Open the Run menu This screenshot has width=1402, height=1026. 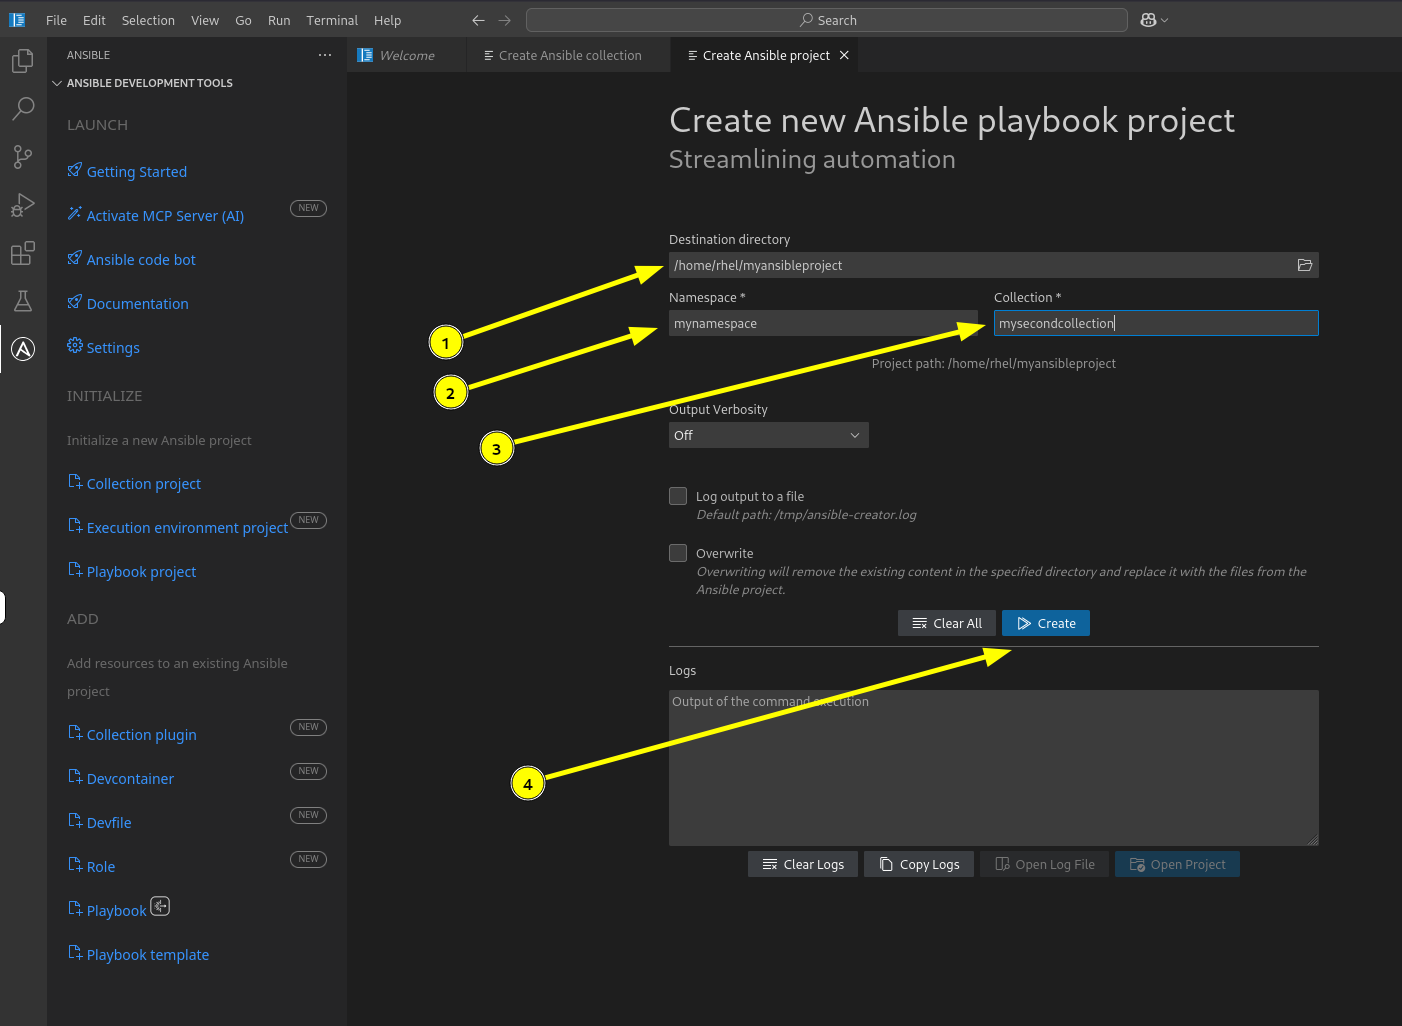point(279,20)
